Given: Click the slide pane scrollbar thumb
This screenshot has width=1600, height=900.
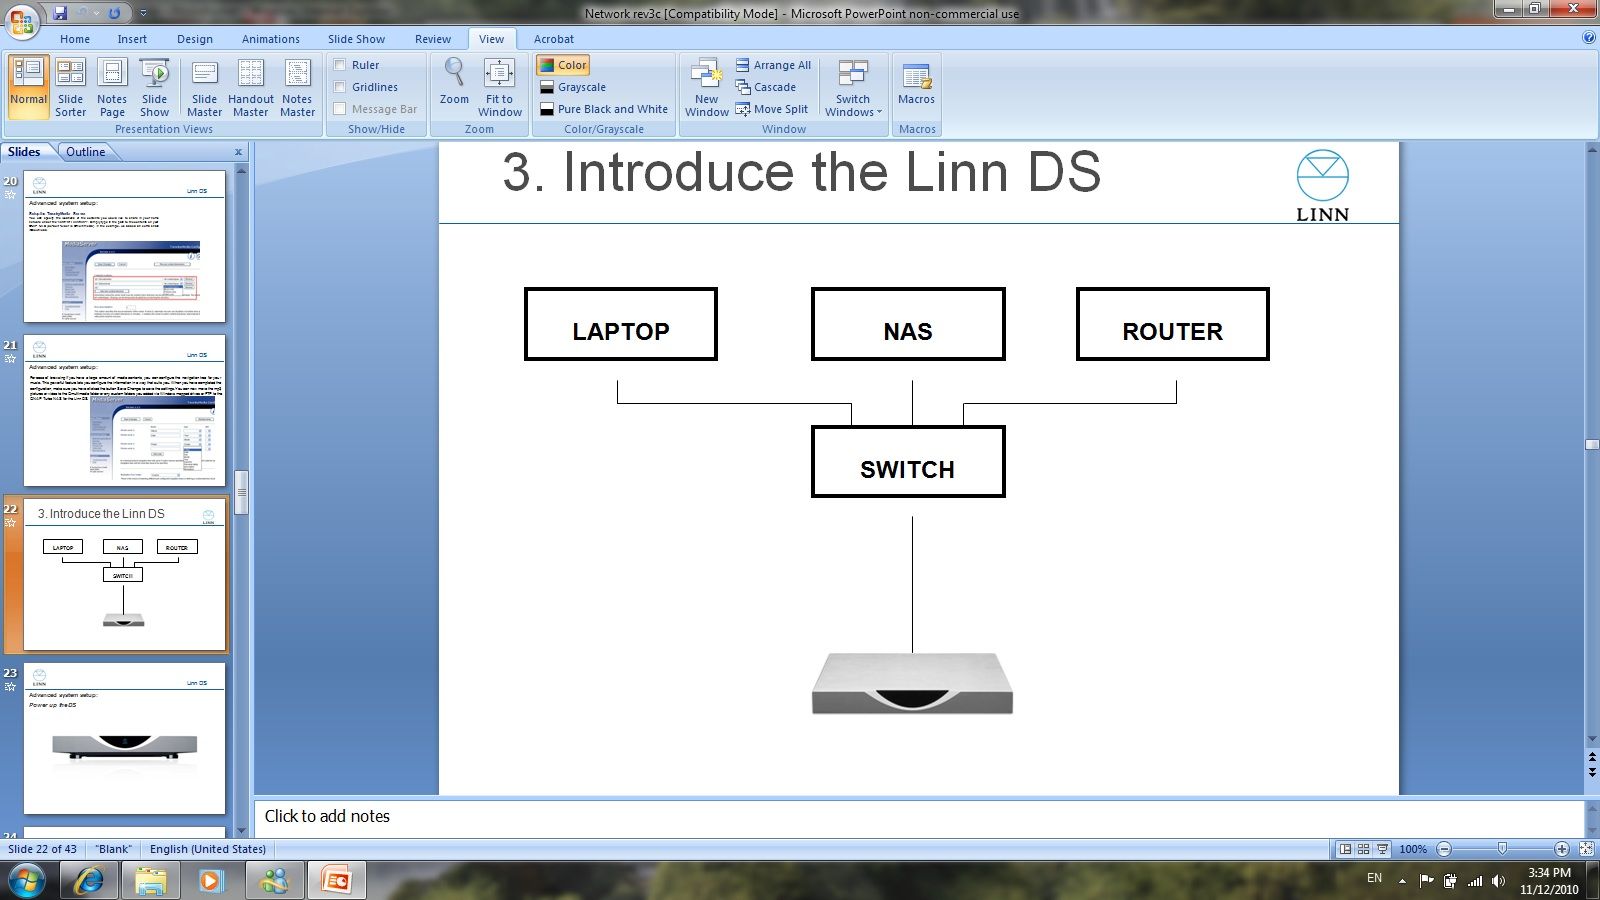Looking at the screenshot, I should (x=241, y=492).
